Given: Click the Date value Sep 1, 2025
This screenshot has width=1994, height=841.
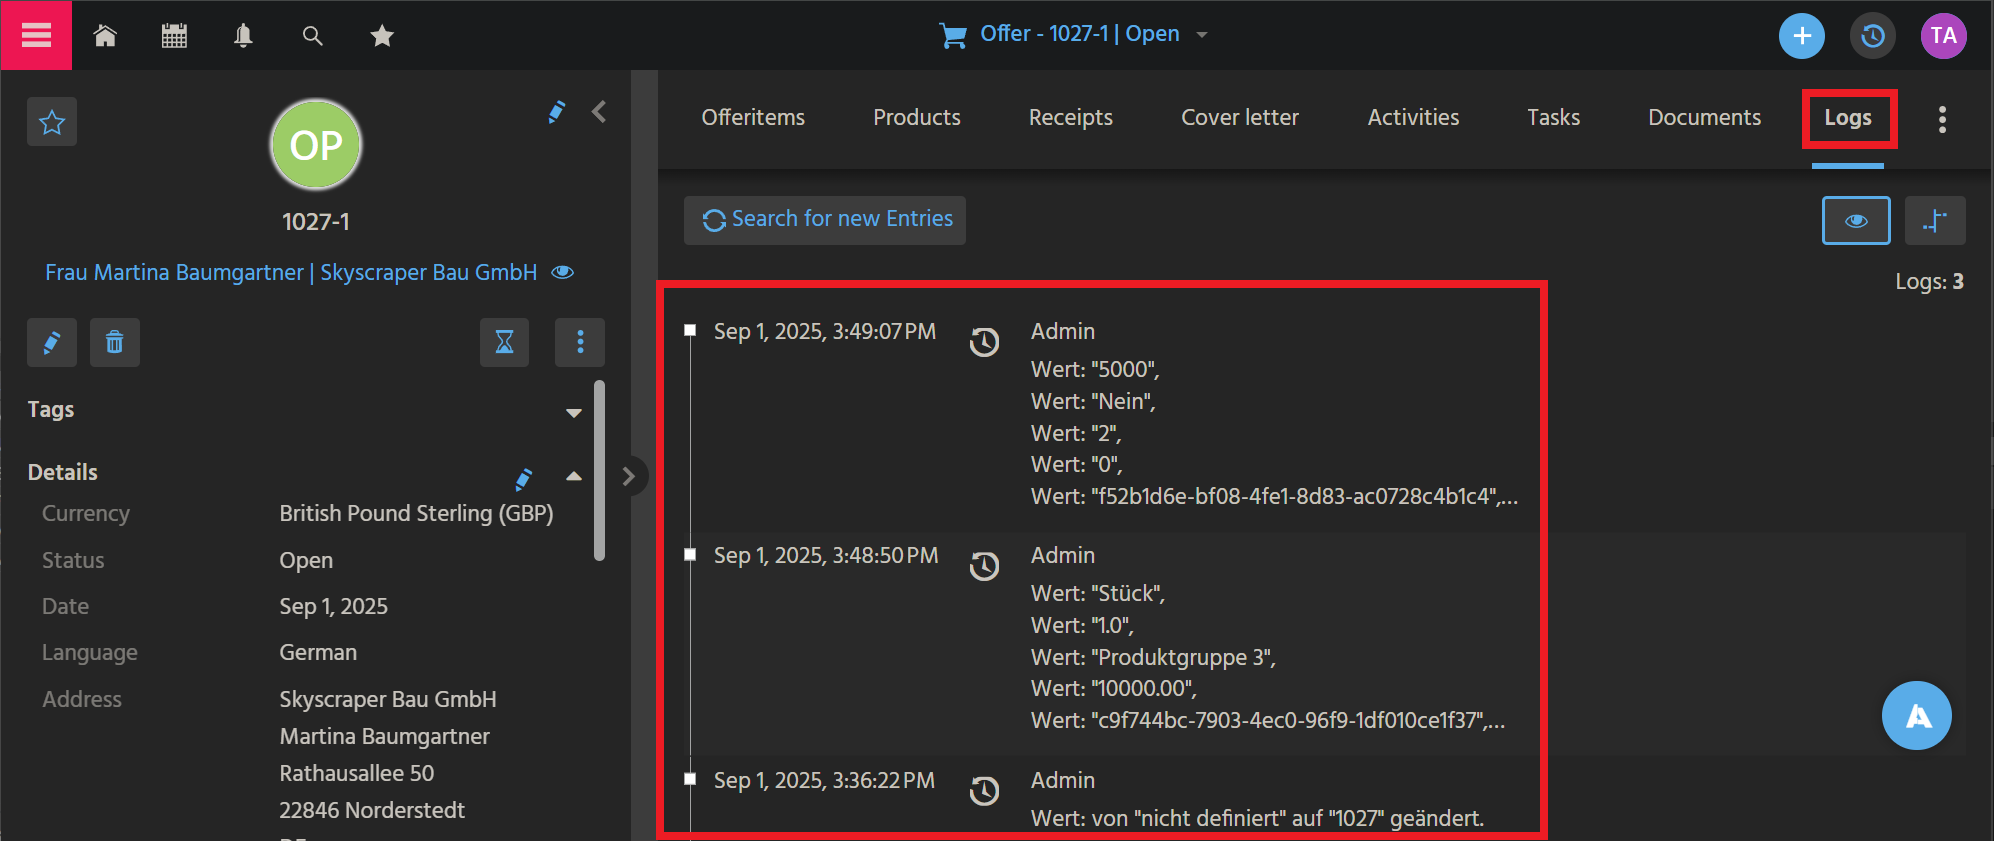Looking at the screenshot, I should (x=333, y=606).
